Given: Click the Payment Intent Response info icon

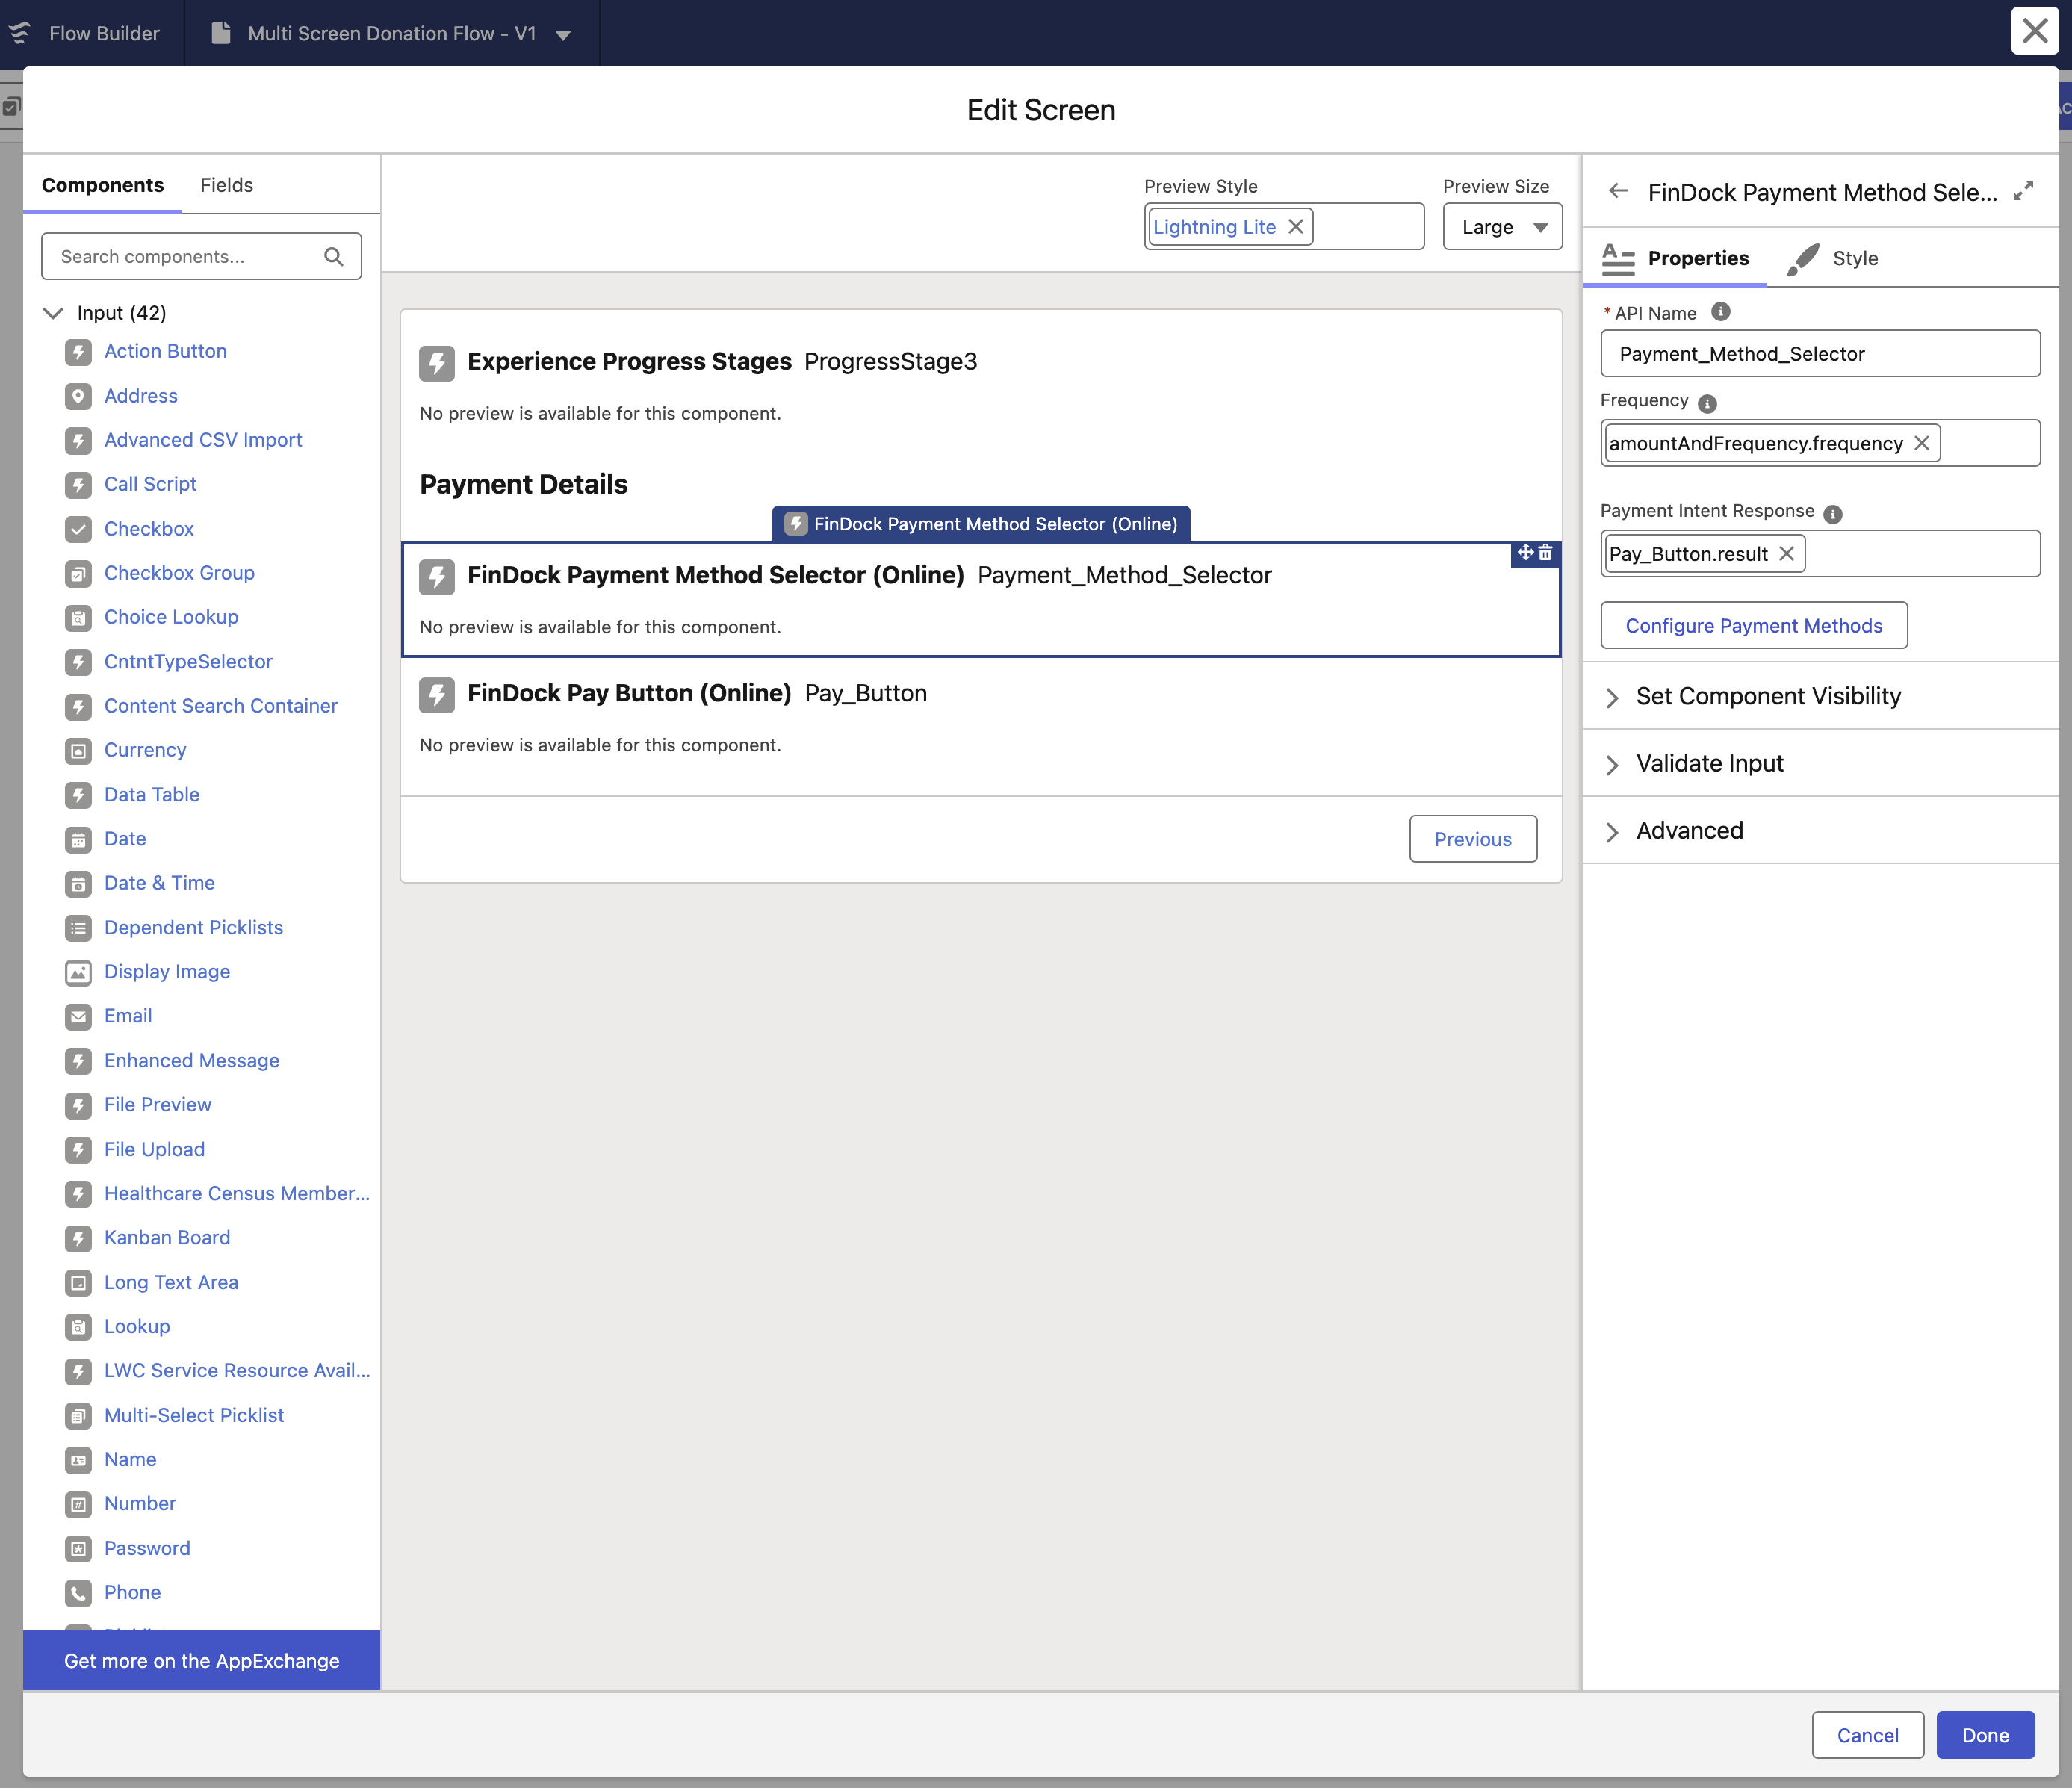Looking at the screenshot, I should click(x=1833, y=514).
